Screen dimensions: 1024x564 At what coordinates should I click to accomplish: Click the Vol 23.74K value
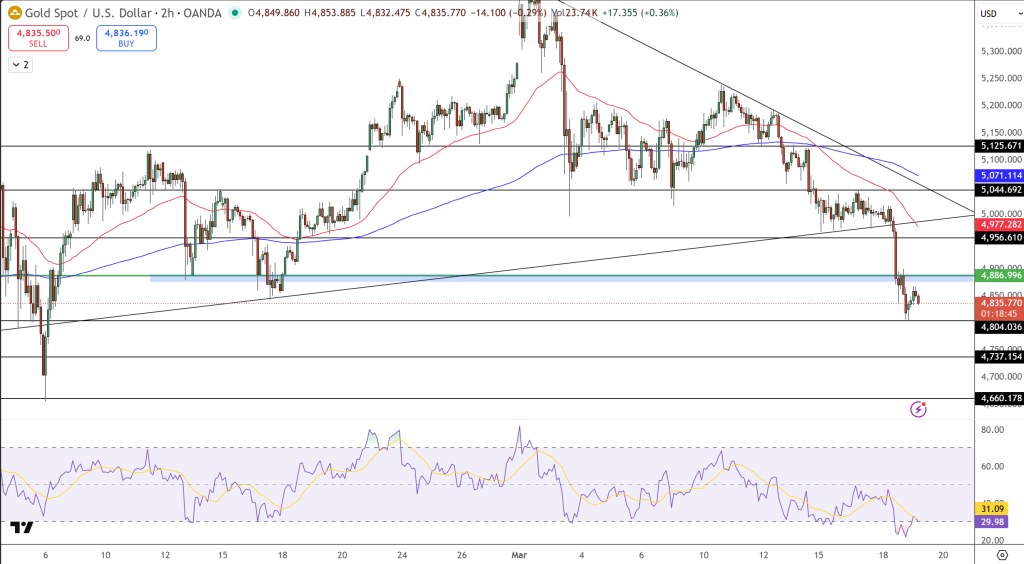[x=575, y=13]
